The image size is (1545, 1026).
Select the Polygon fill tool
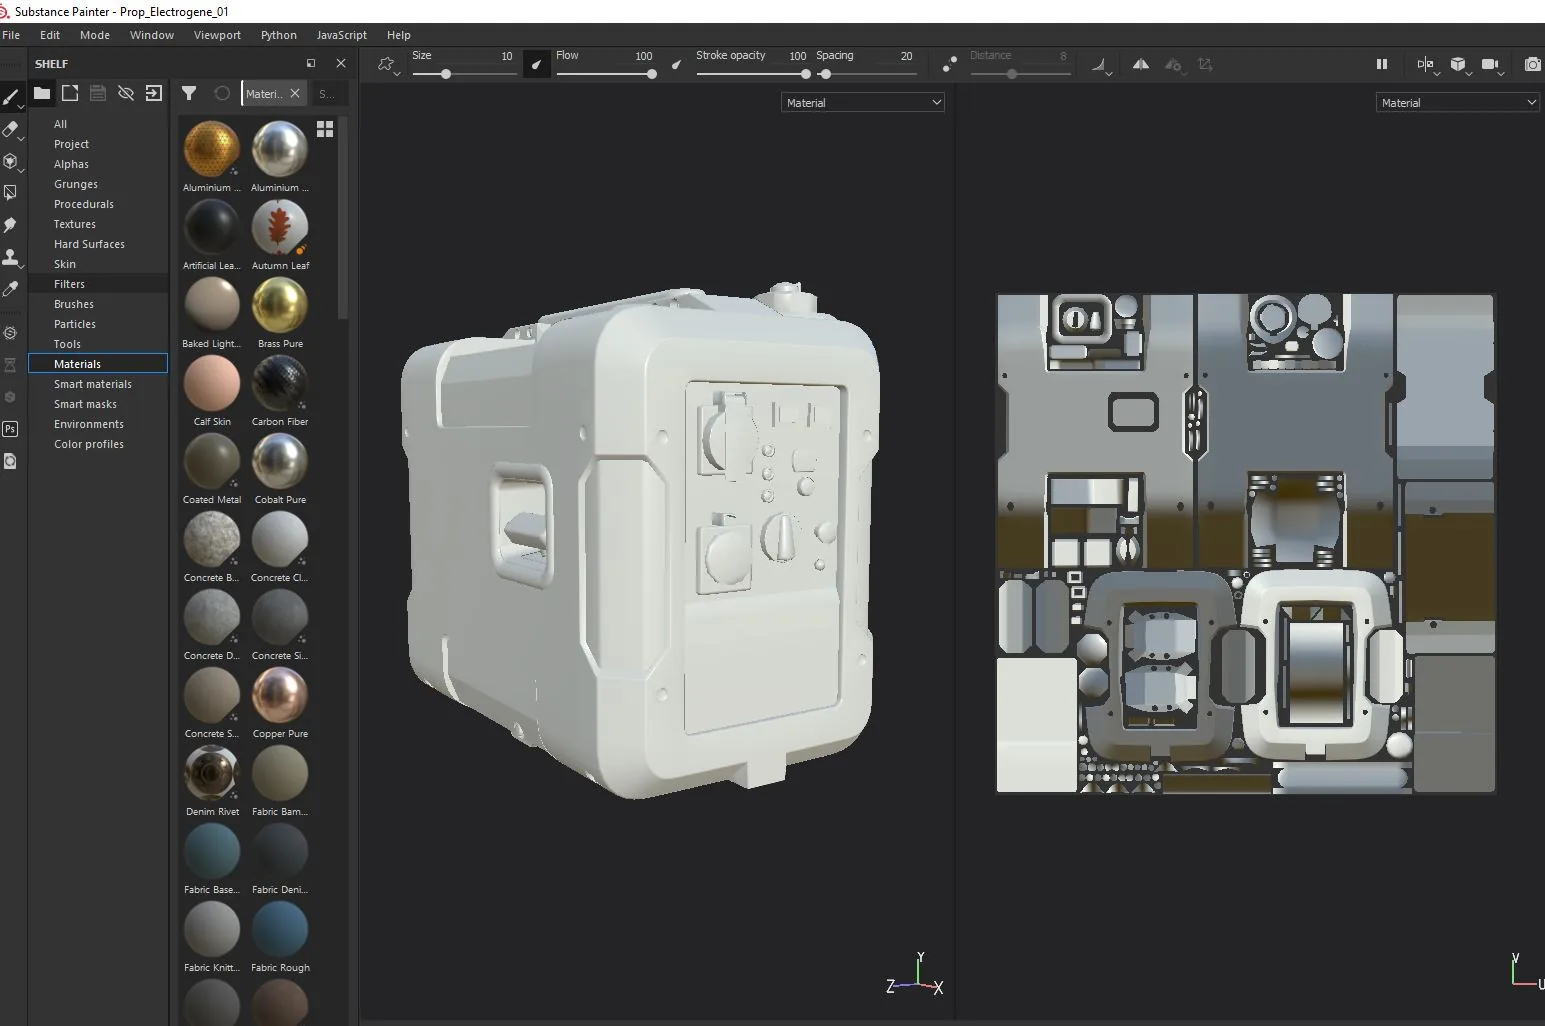coord(11,193)
